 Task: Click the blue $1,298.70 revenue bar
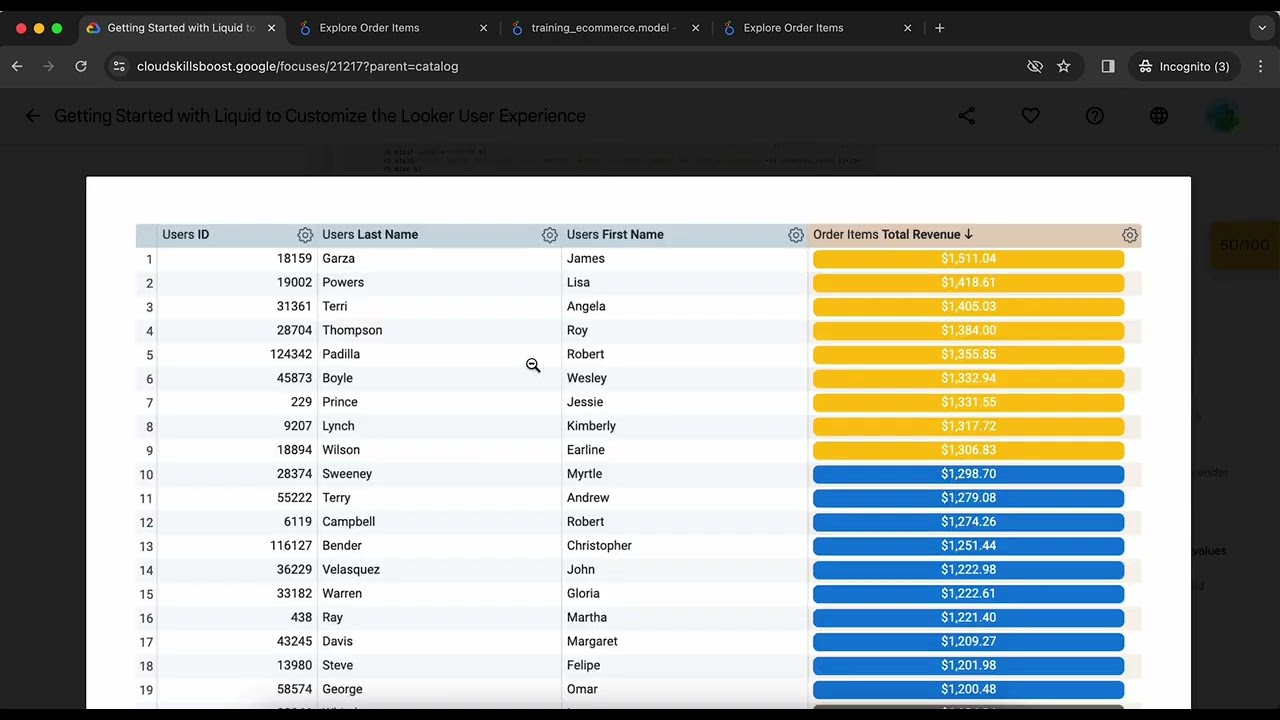(x=968, y=474)
